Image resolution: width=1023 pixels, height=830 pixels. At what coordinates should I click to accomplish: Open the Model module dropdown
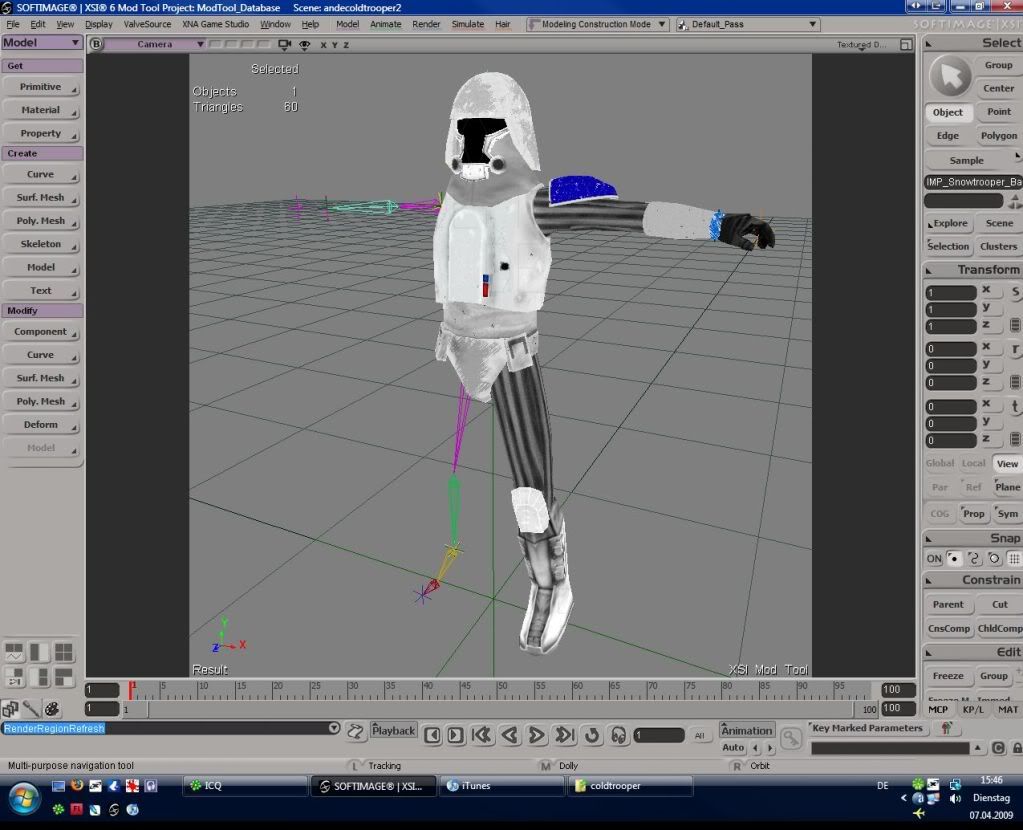(x=42, y=42)
